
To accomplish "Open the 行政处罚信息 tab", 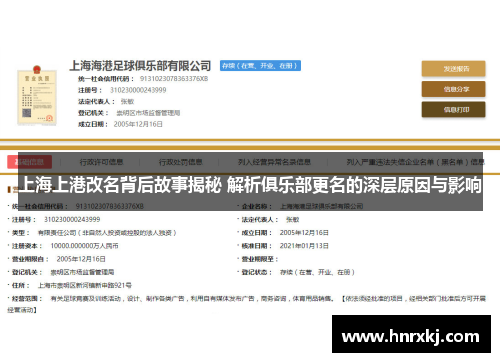I will pos(180,162).
